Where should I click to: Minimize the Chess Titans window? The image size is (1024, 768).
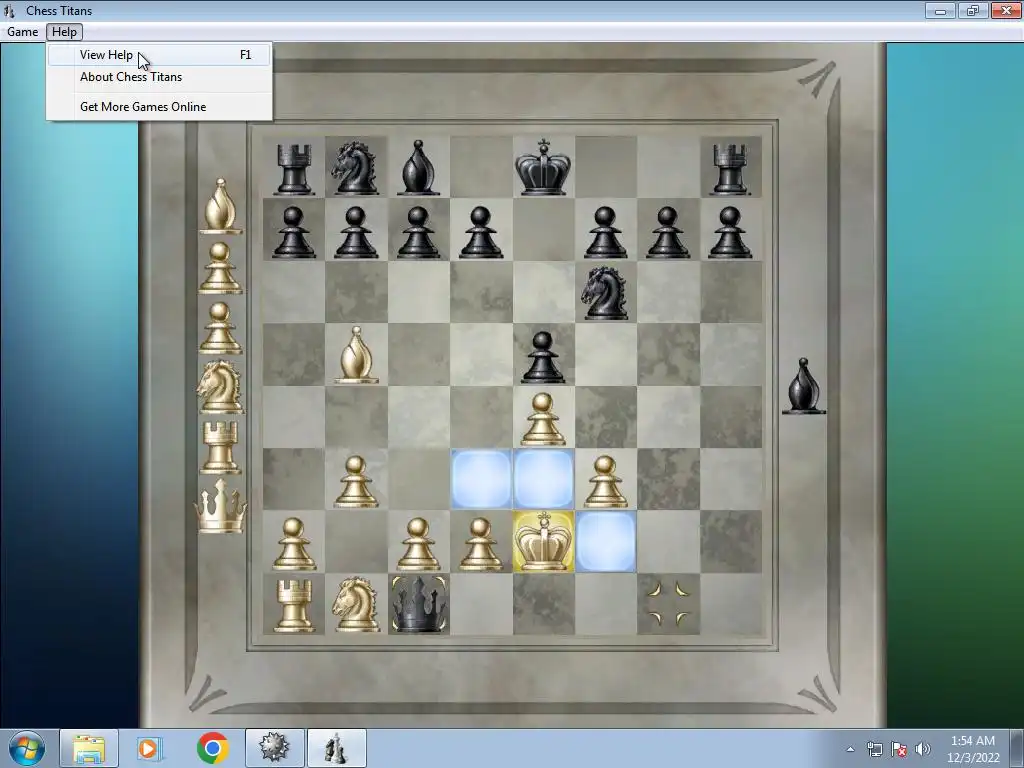point(940,11)
